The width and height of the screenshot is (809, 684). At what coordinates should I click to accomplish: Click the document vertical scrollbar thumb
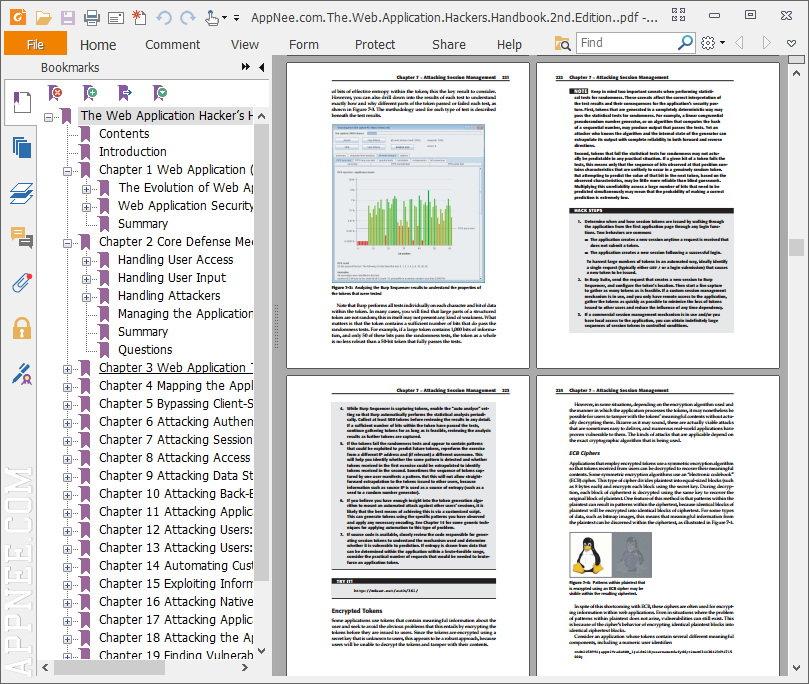tap(797, 247)
